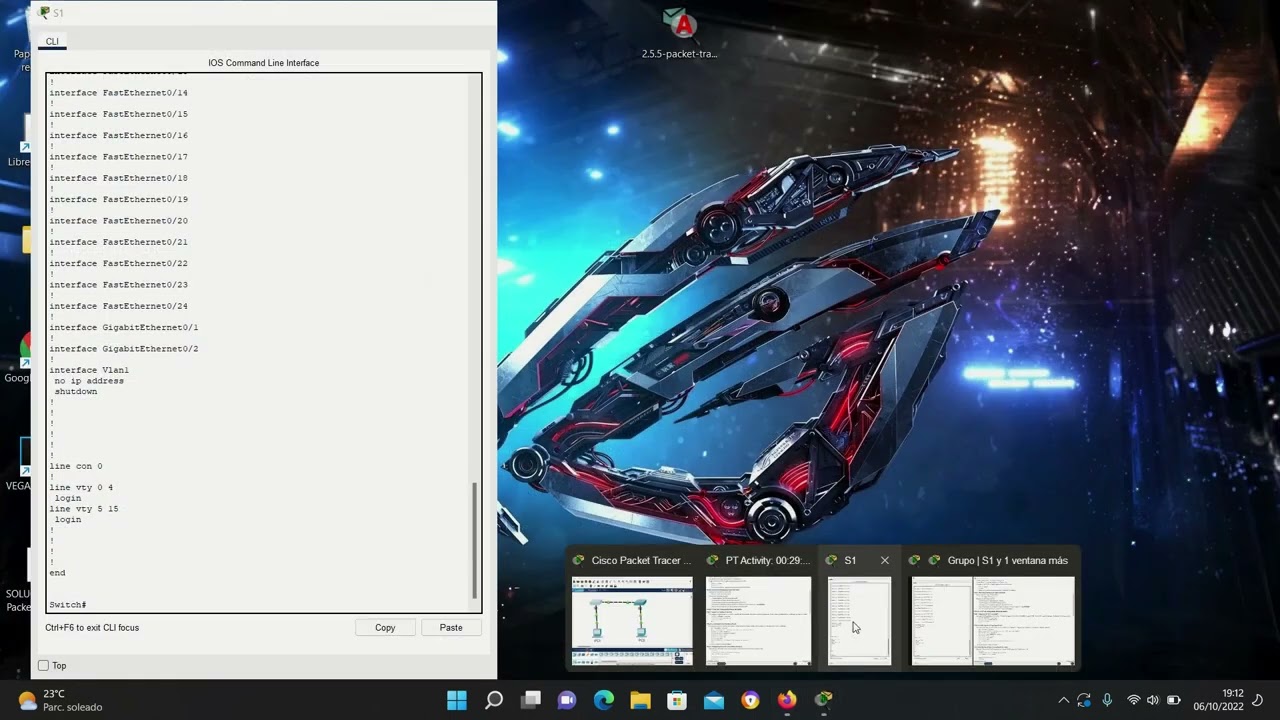This screenshot has height=720, width=1280.
Task: Select the PT Activity window thumbnail
Action: (759, 620)
